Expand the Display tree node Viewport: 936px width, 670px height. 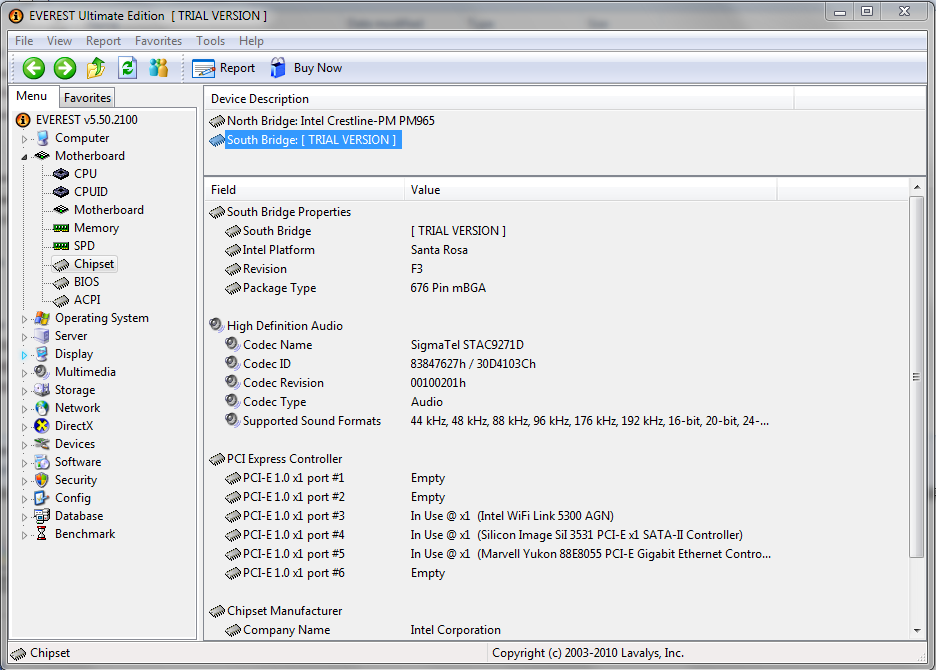(x=24, y=355)
